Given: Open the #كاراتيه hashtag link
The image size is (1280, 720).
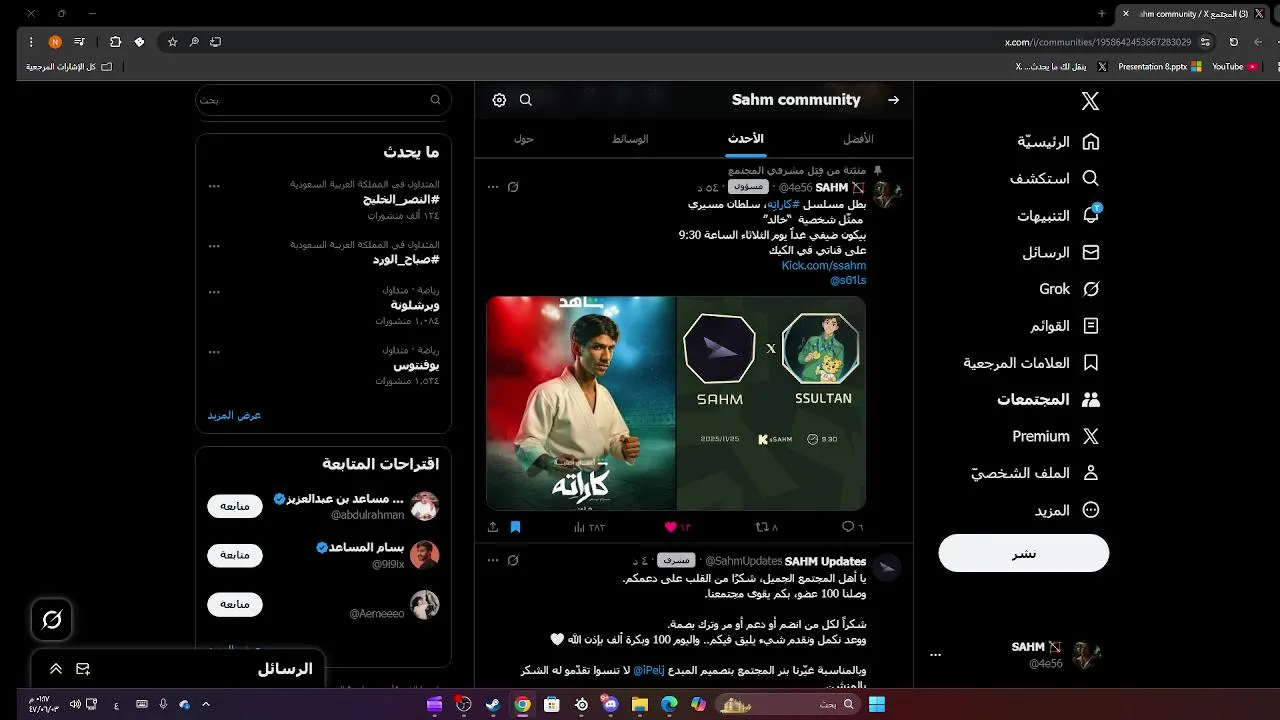Looking at the screenshot, I should pos(784,204).
